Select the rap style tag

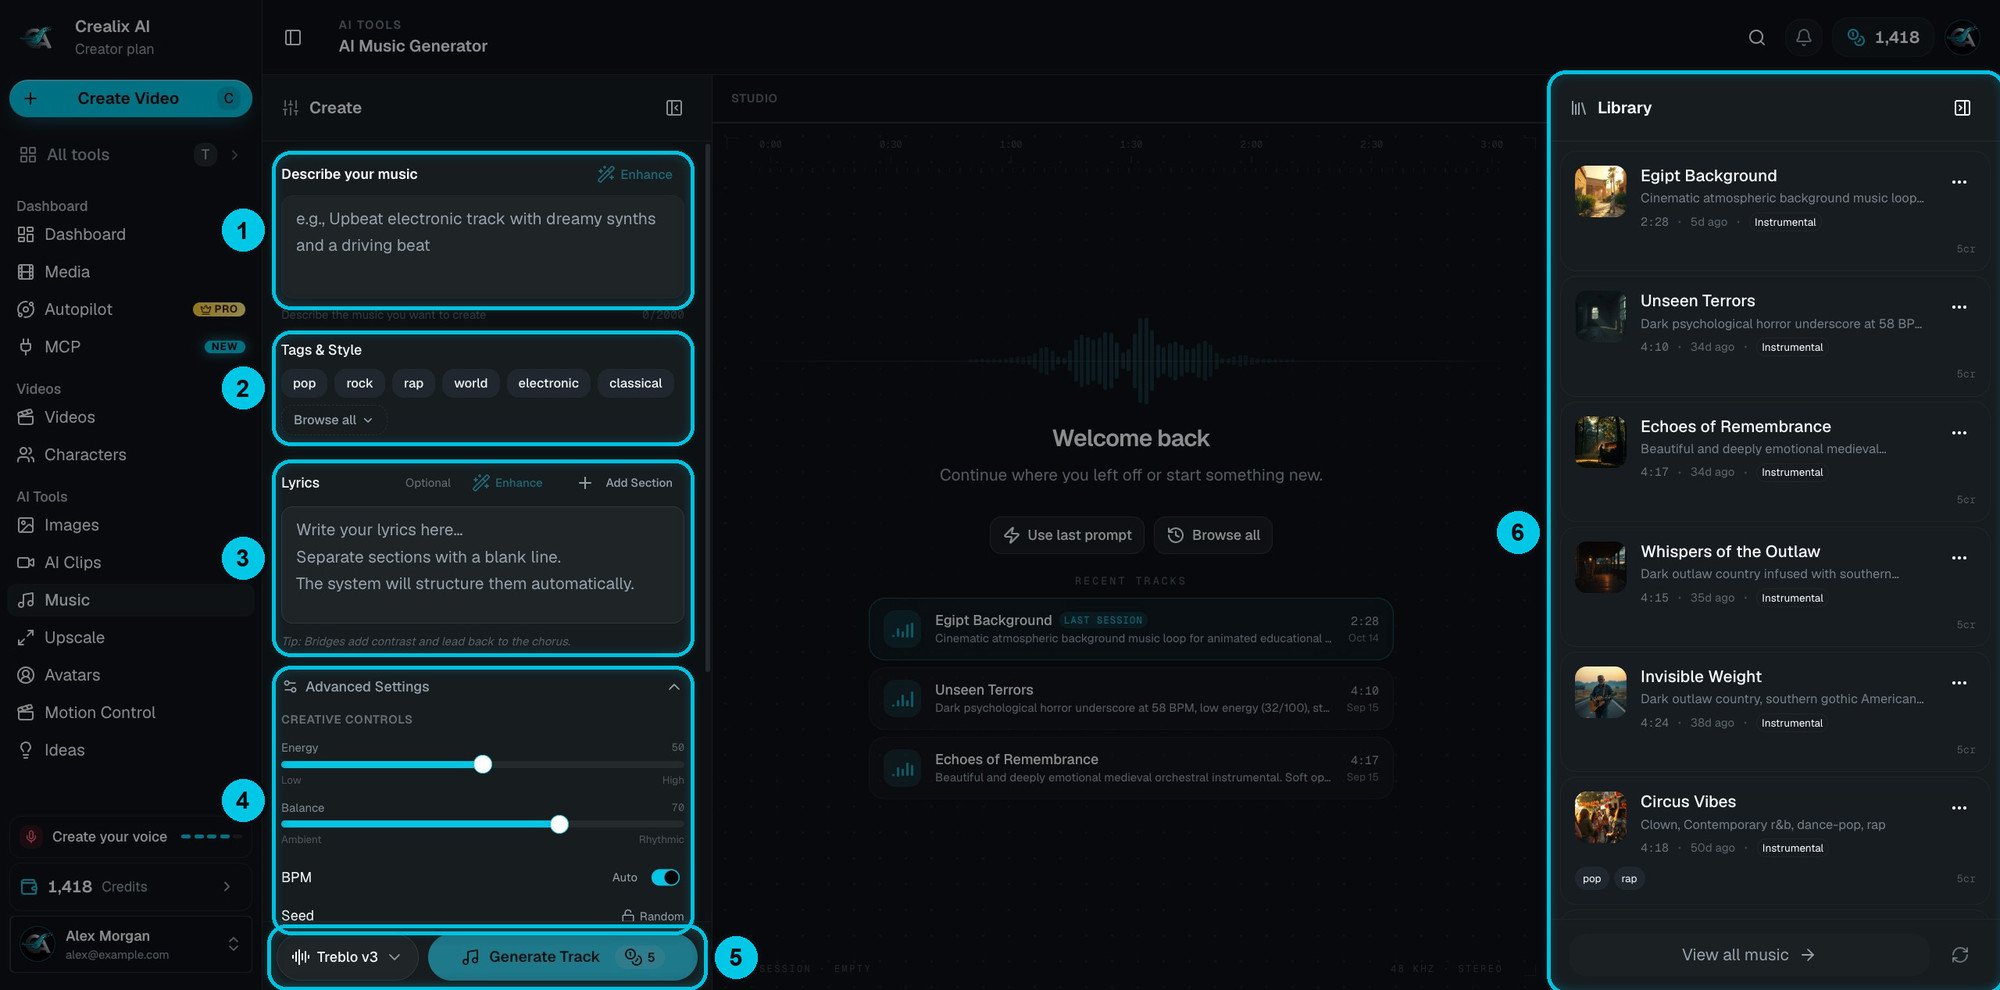413,383
